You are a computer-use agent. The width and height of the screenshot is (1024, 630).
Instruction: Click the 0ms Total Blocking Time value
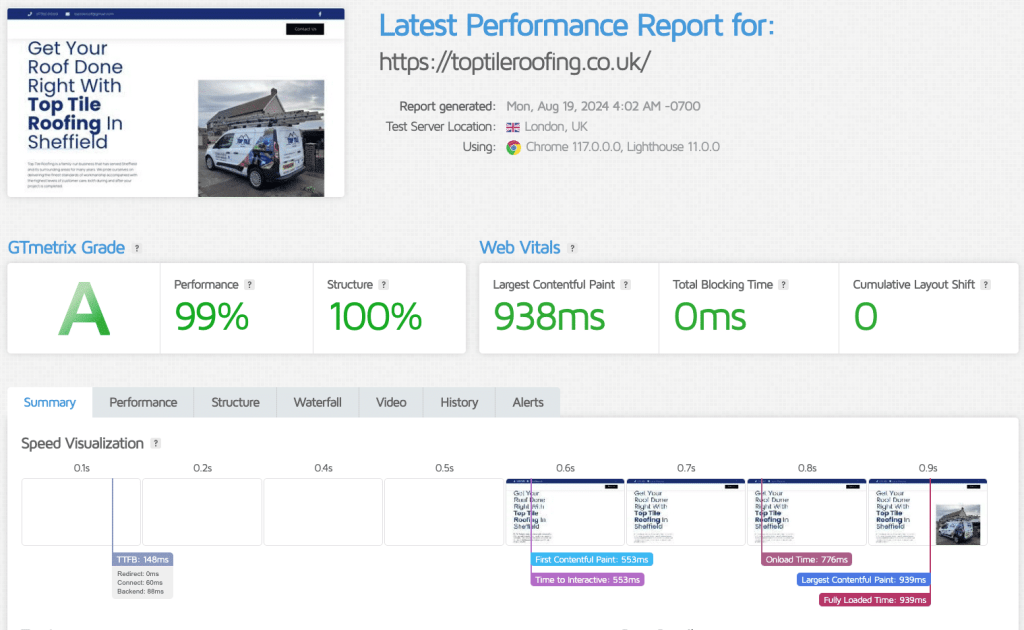pos(709,317)
